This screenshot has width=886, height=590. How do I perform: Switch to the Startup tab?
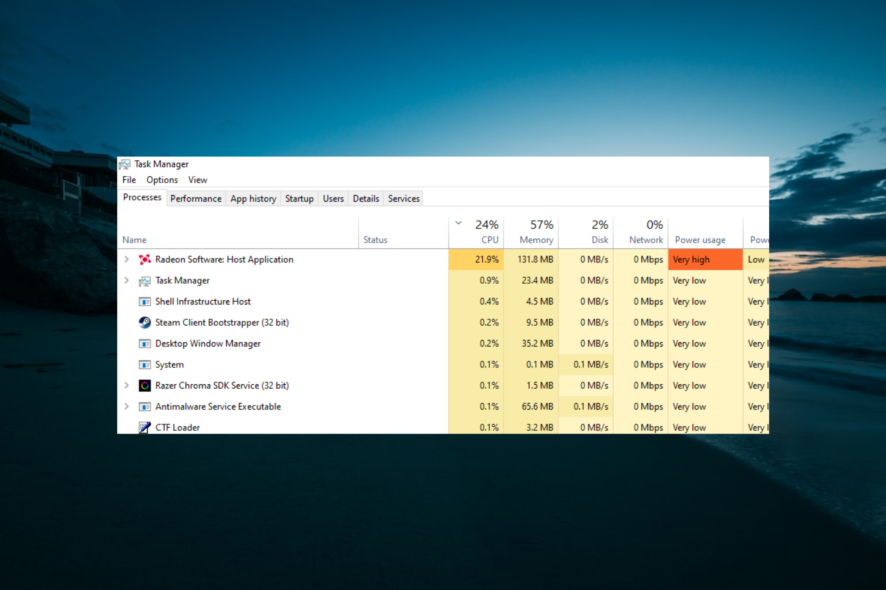click(x=299, y=198)
